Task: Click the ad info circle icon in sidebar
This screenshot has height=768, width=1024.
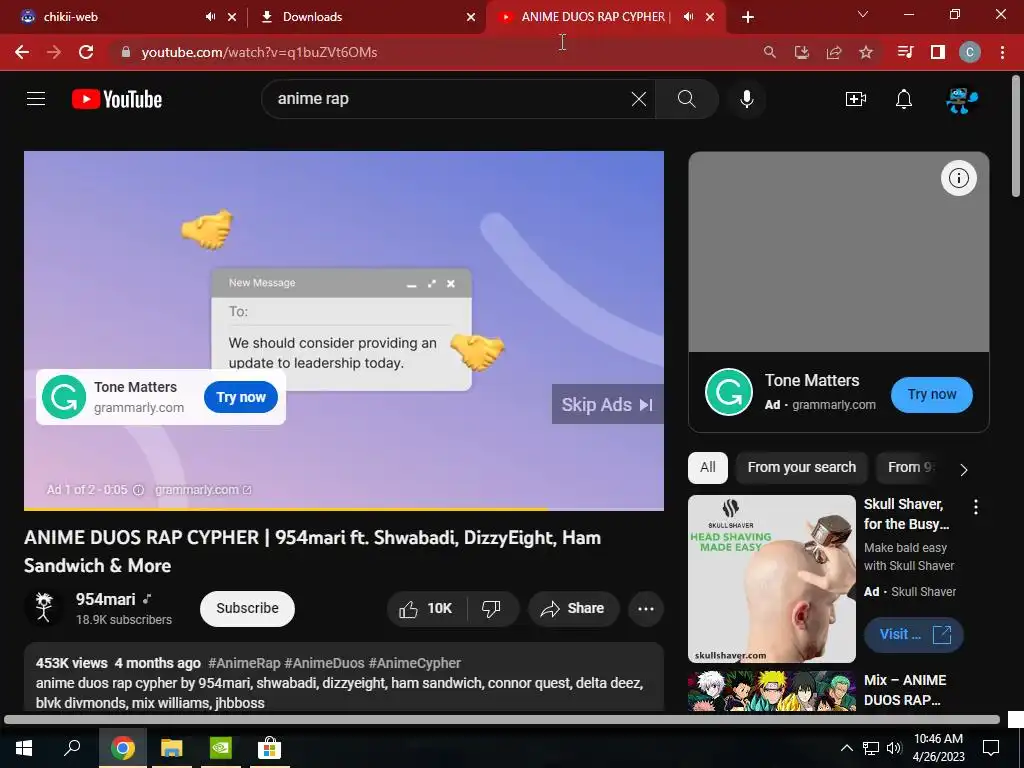Action: (x=958, y=178)
